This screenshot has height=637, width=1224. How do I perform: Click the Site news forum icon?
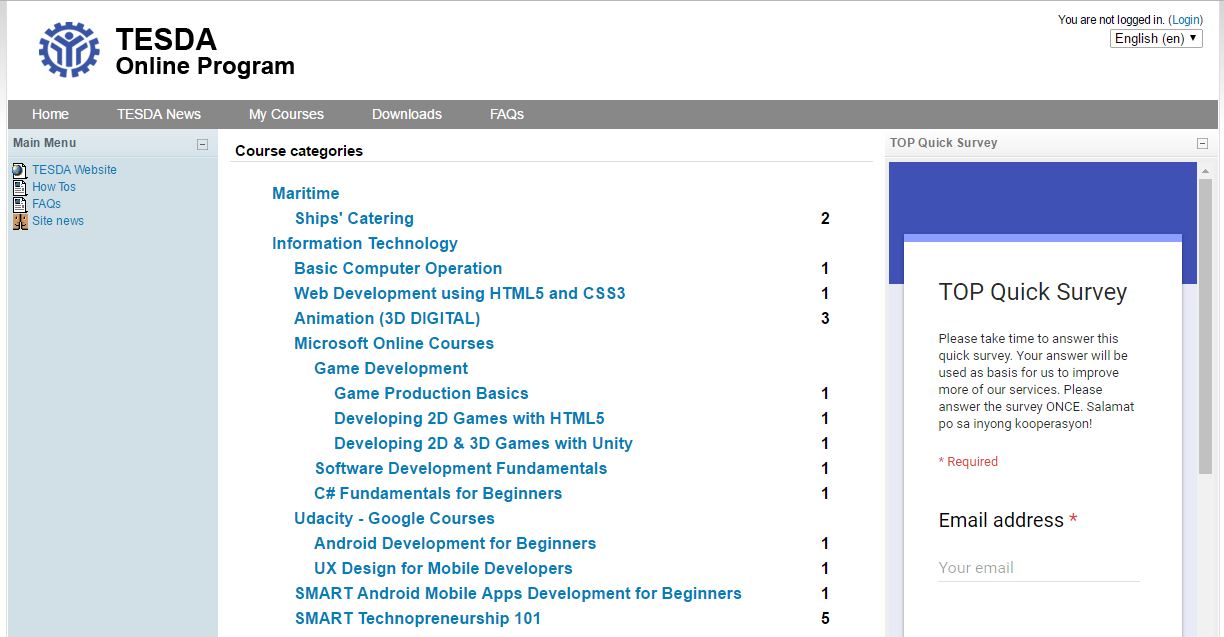(x=20, y=221)
